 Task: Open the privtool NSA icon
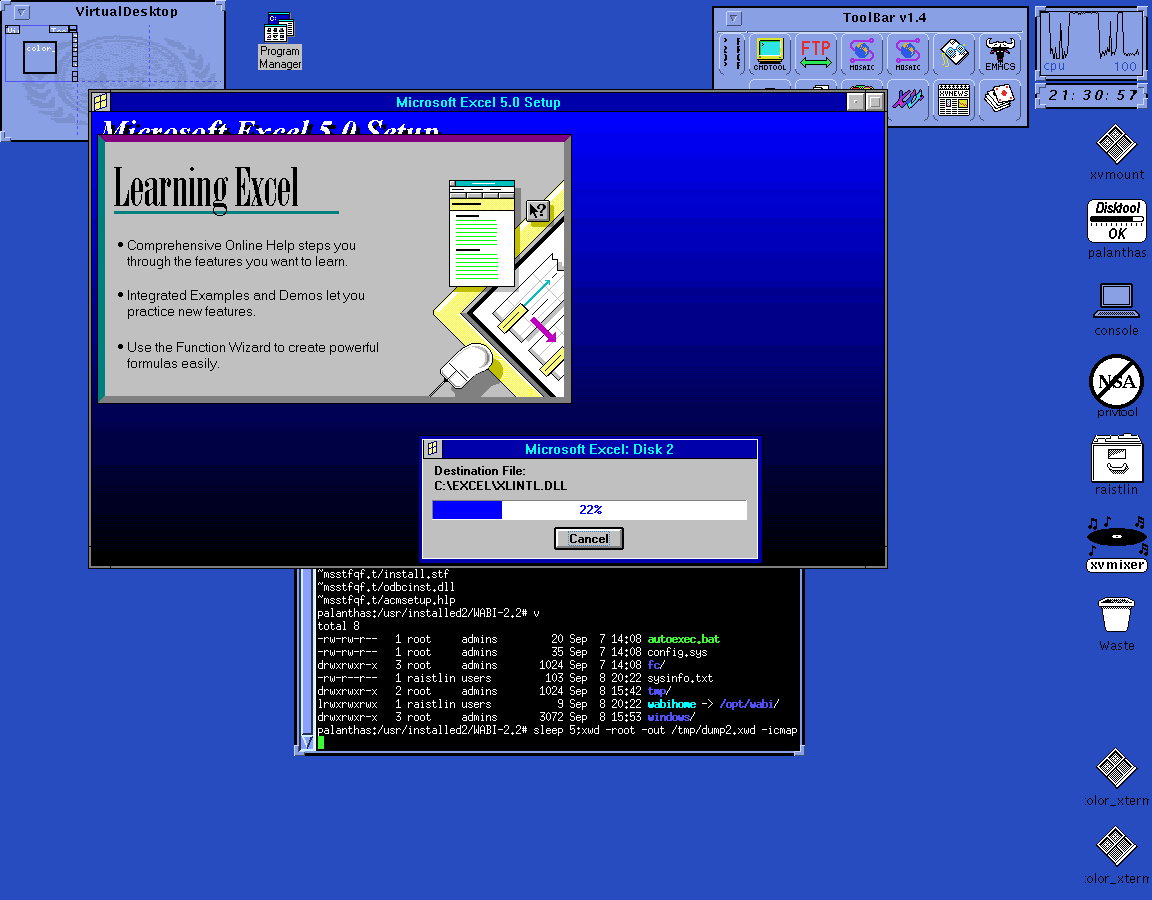(x=1117, y=386)
